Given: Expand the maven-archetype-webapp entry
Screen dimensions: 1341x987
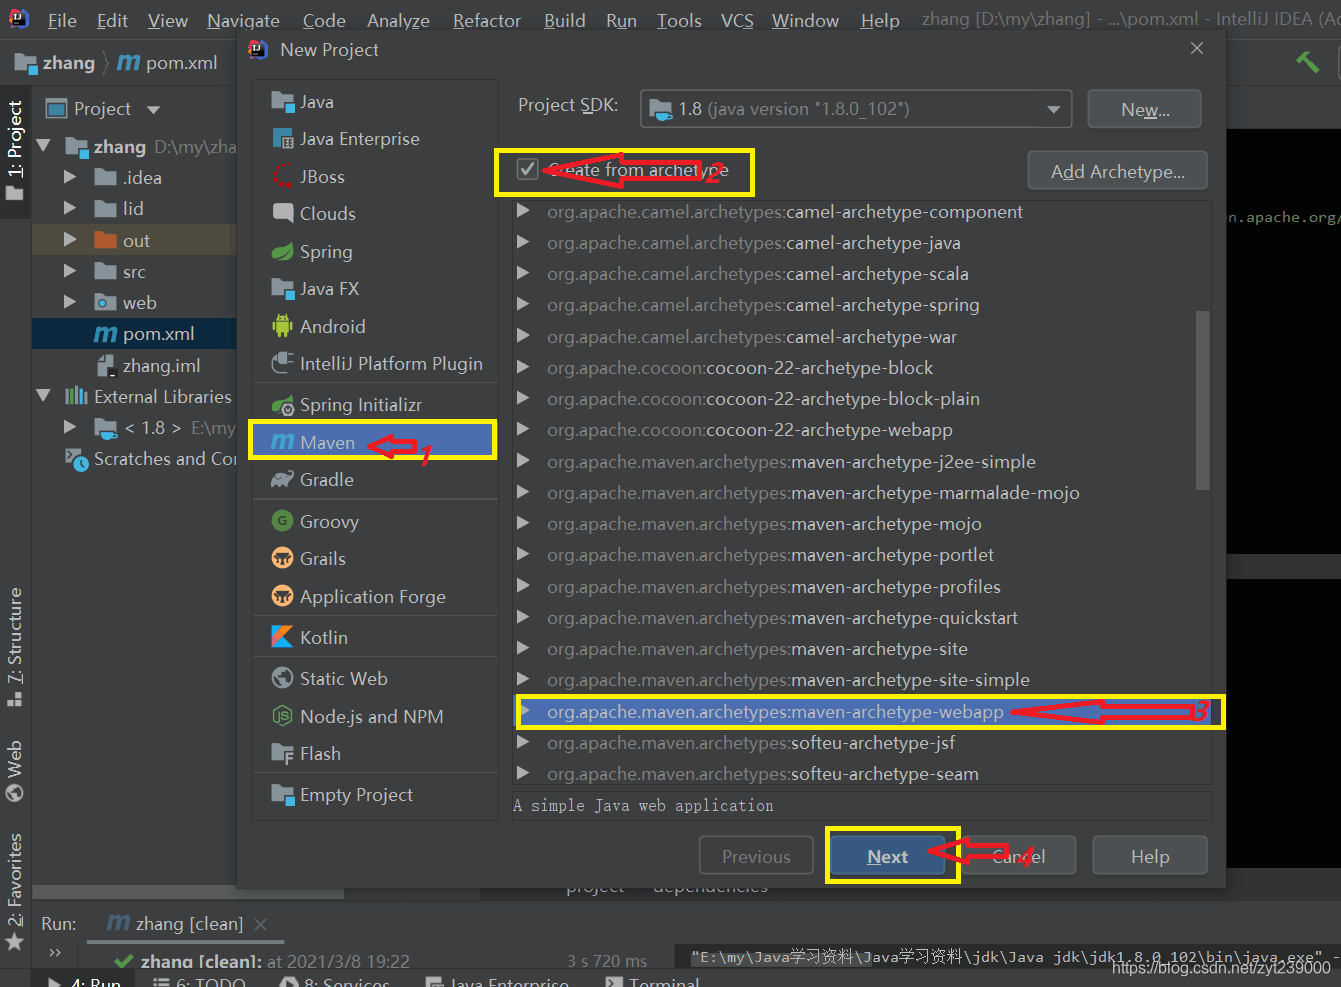Looking at the screenshot, I should [x=524, y=712].
